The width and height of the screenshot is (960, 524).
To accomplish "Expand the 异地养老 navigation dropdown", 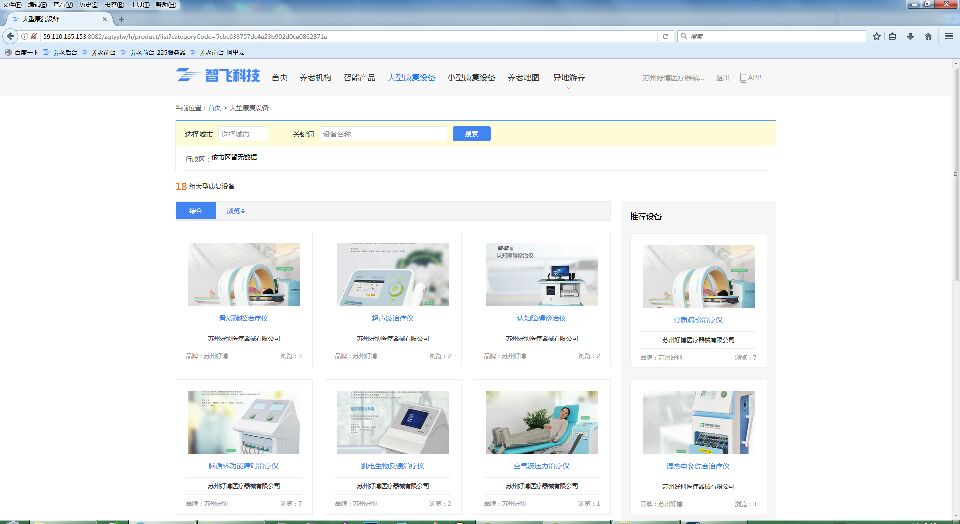I will coord(569,78).
